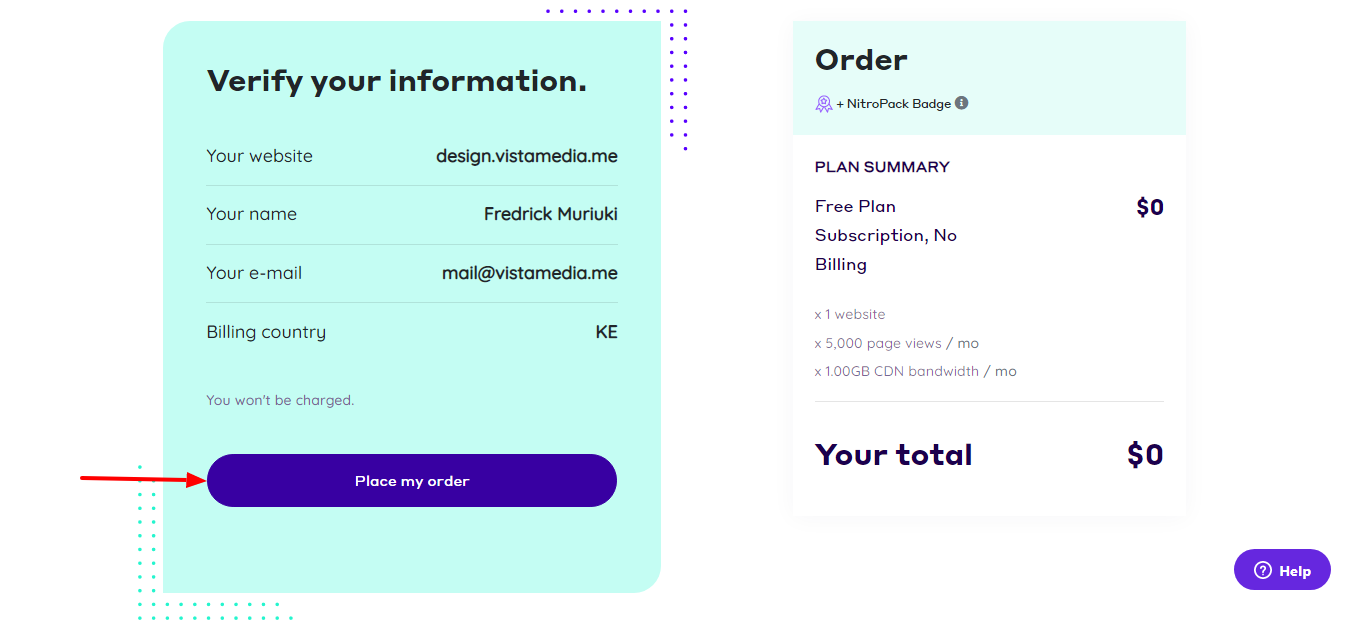The height and width of the screenshot is (625, 1349).
Task: Click the name Fredrick Muriuki
Action: point(550,214)
